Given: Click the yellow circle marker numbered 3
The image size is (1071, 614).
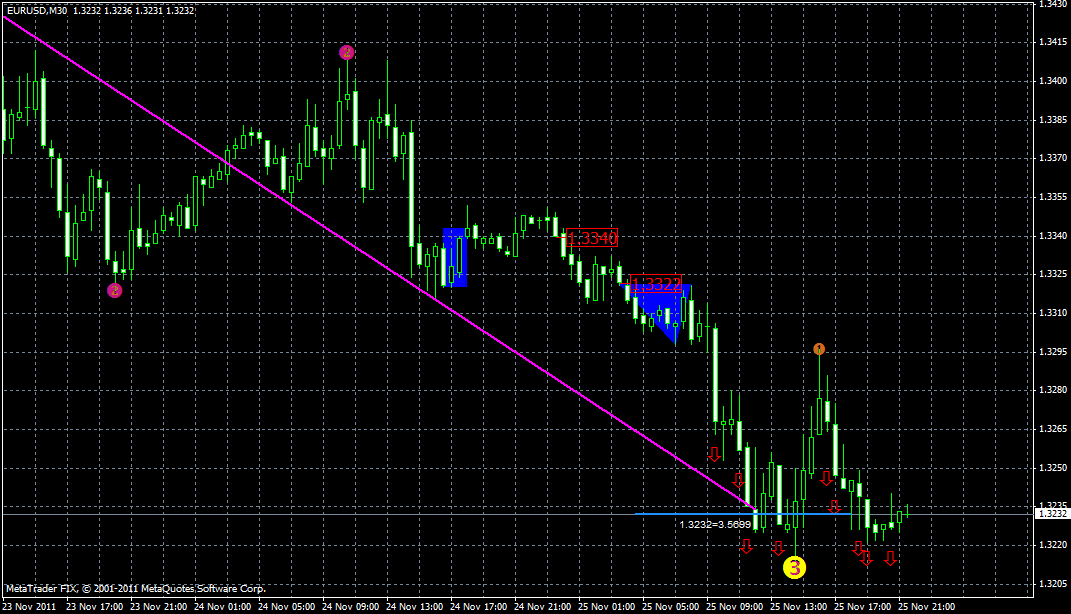Looking at the screenshot, I should click(x=795, y=567).
